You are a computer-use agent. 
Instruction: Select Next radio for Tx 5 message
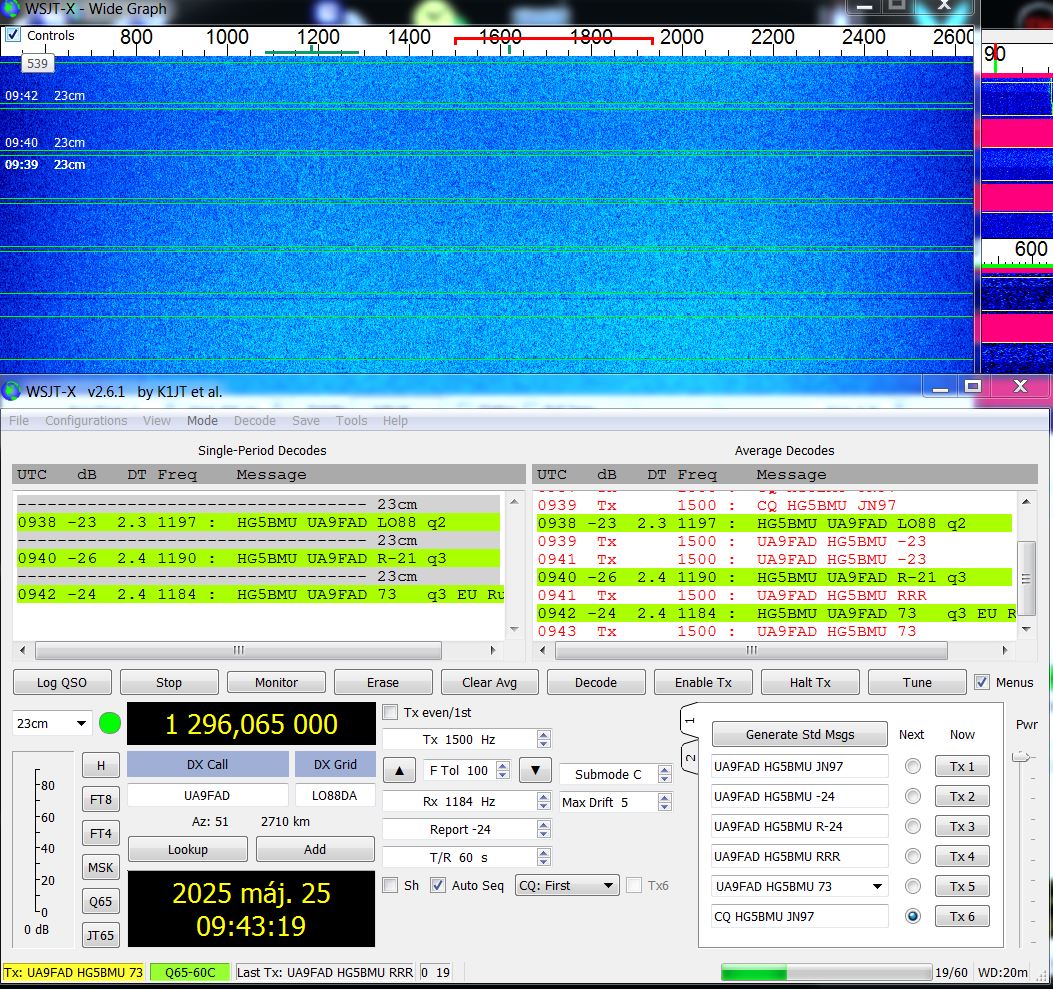click(x=913, y=886)
